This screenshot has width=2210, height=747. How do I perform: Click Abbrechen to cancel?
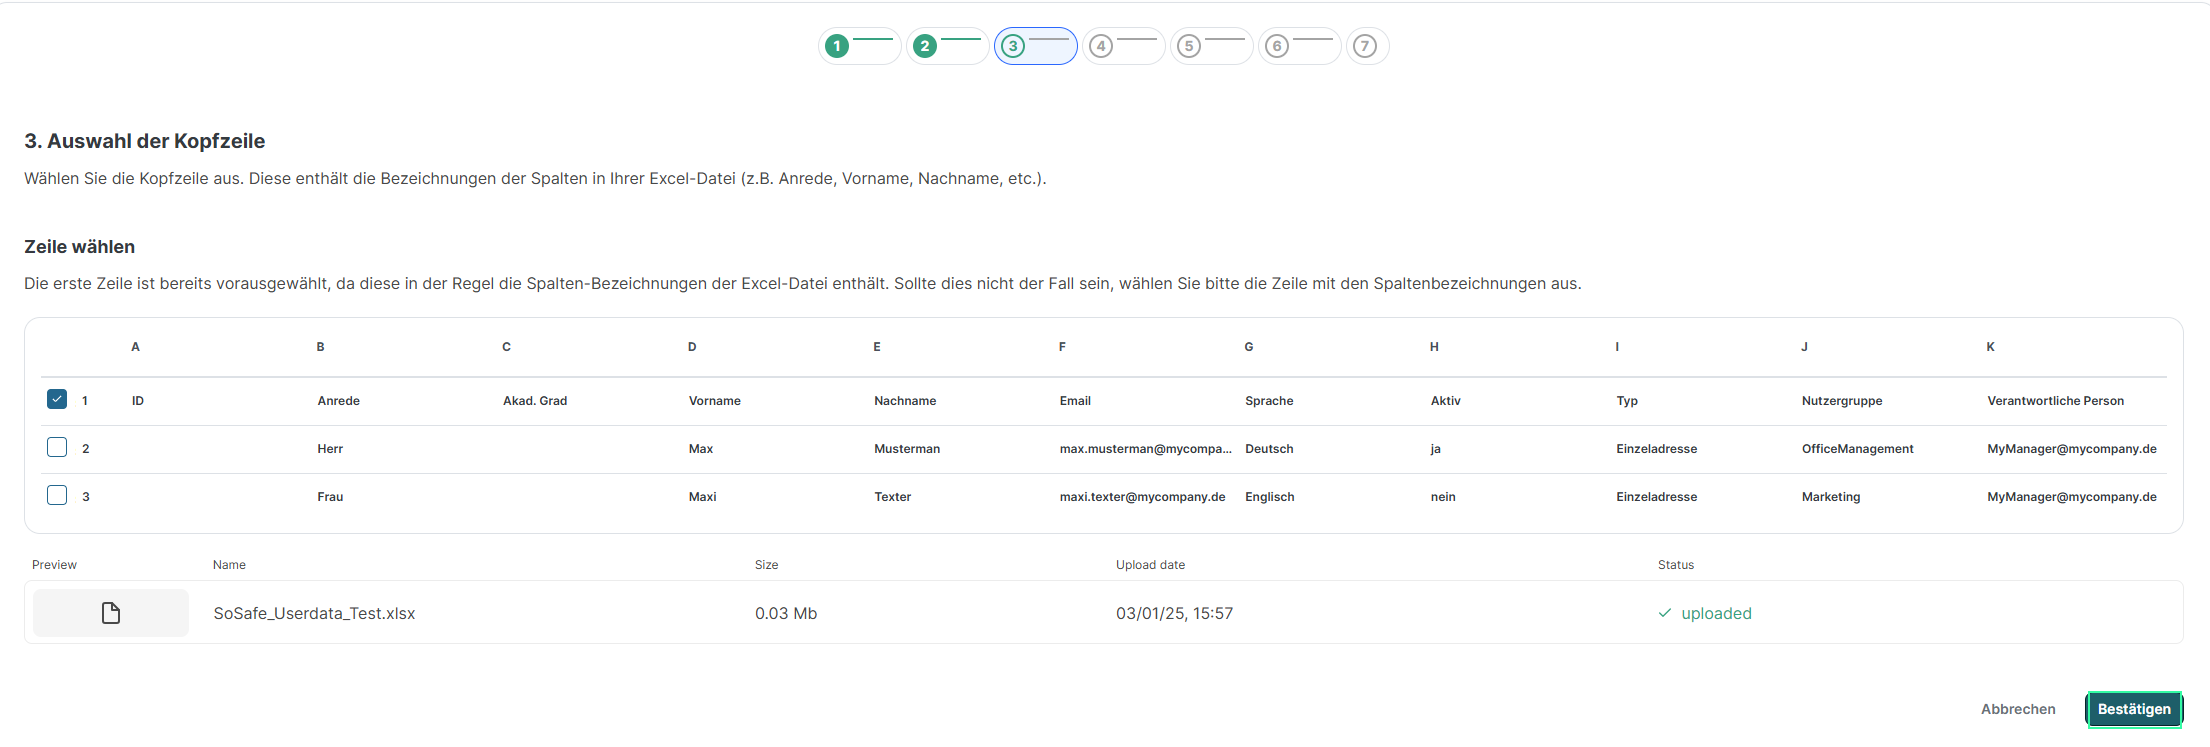(2018, 709)
